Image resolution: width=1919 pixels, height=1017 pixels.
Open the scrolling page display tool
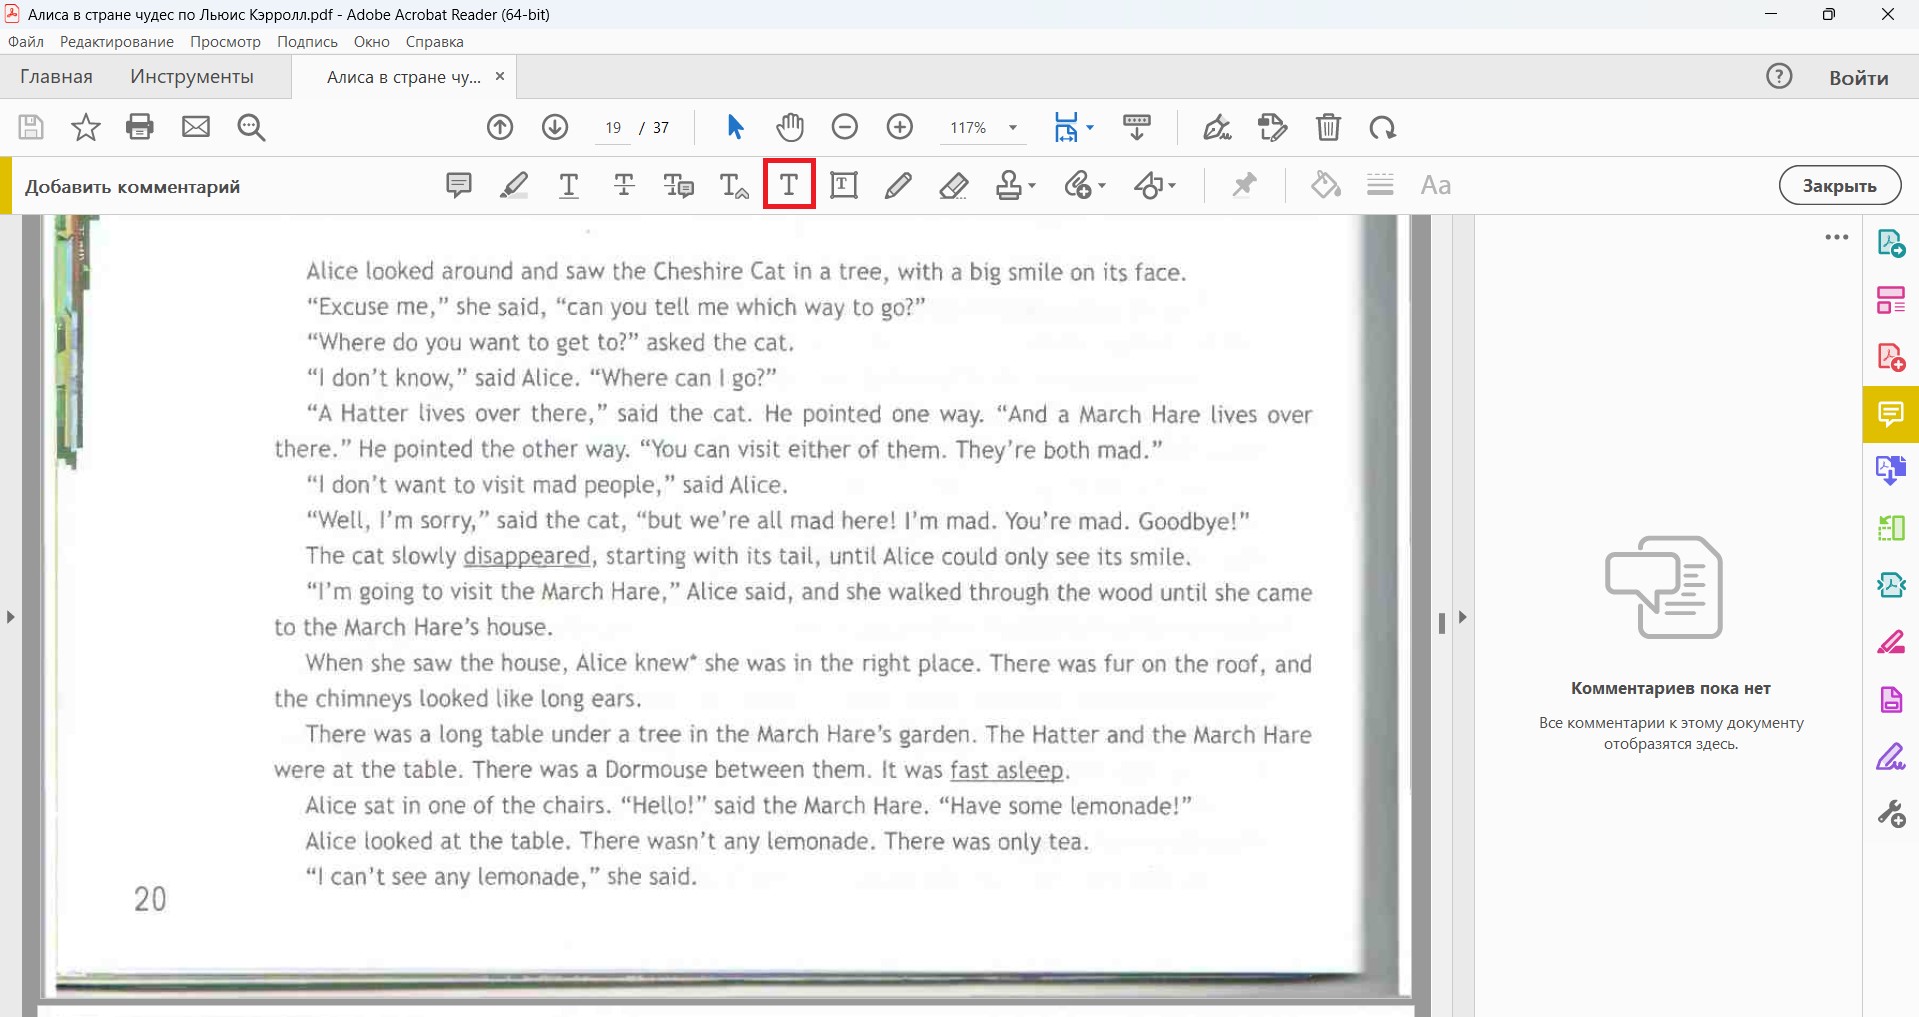tap(1137, 127)
